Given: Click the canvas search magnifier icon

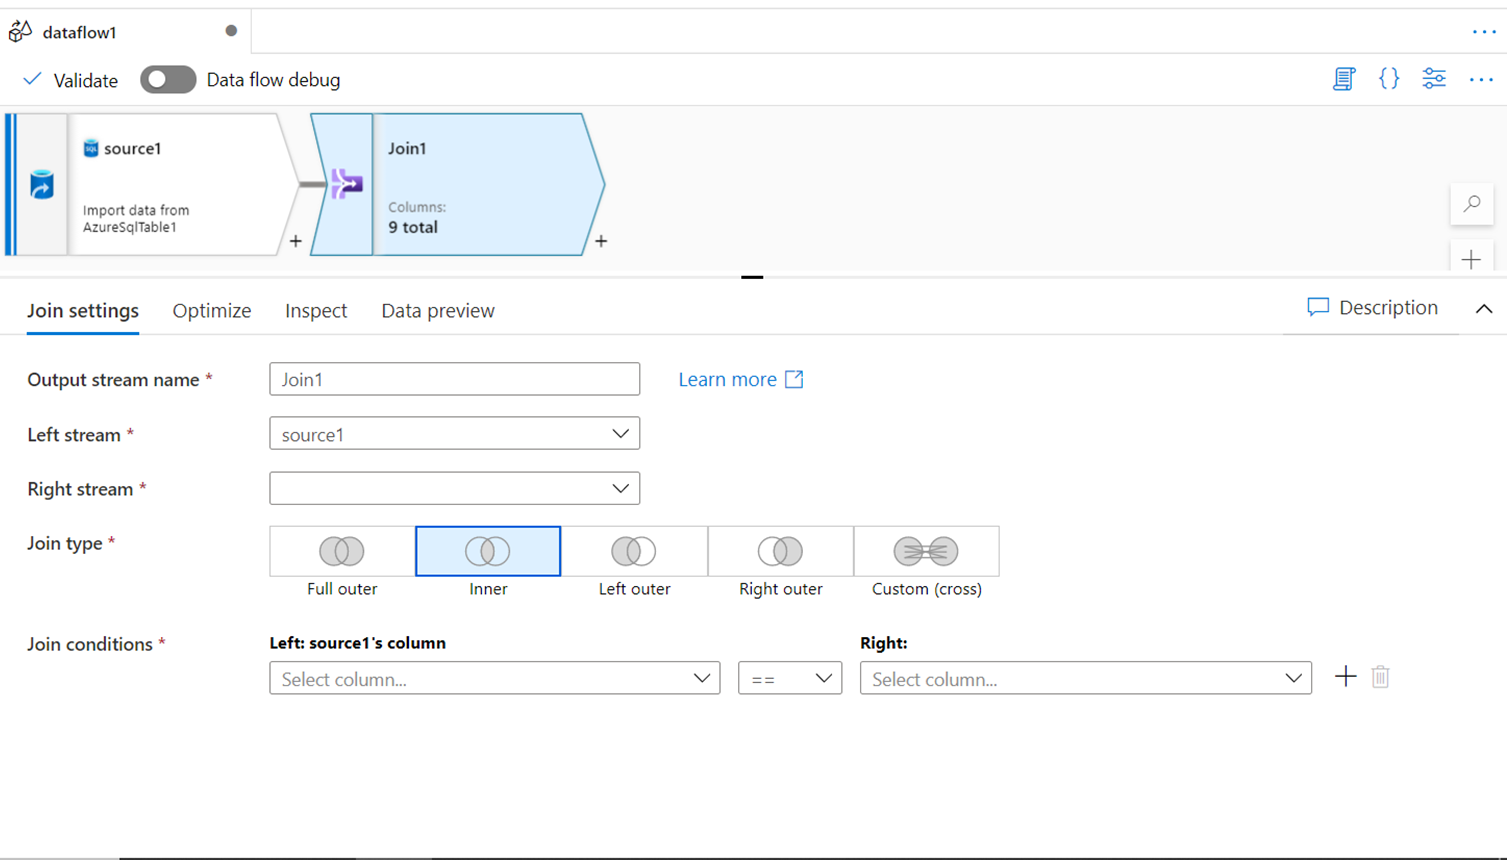Looking at the screenshot, I should [1472, 204].
